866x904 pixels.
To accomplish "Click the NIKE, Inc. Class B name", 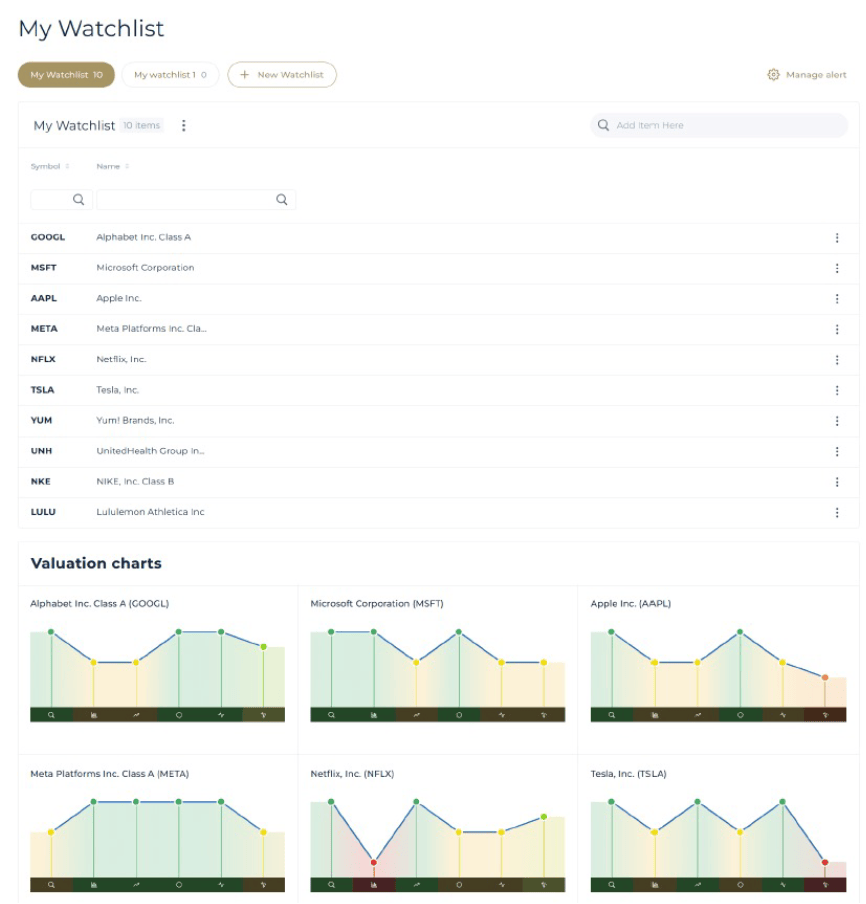I will pyautogui.click(x=135, y=481).
